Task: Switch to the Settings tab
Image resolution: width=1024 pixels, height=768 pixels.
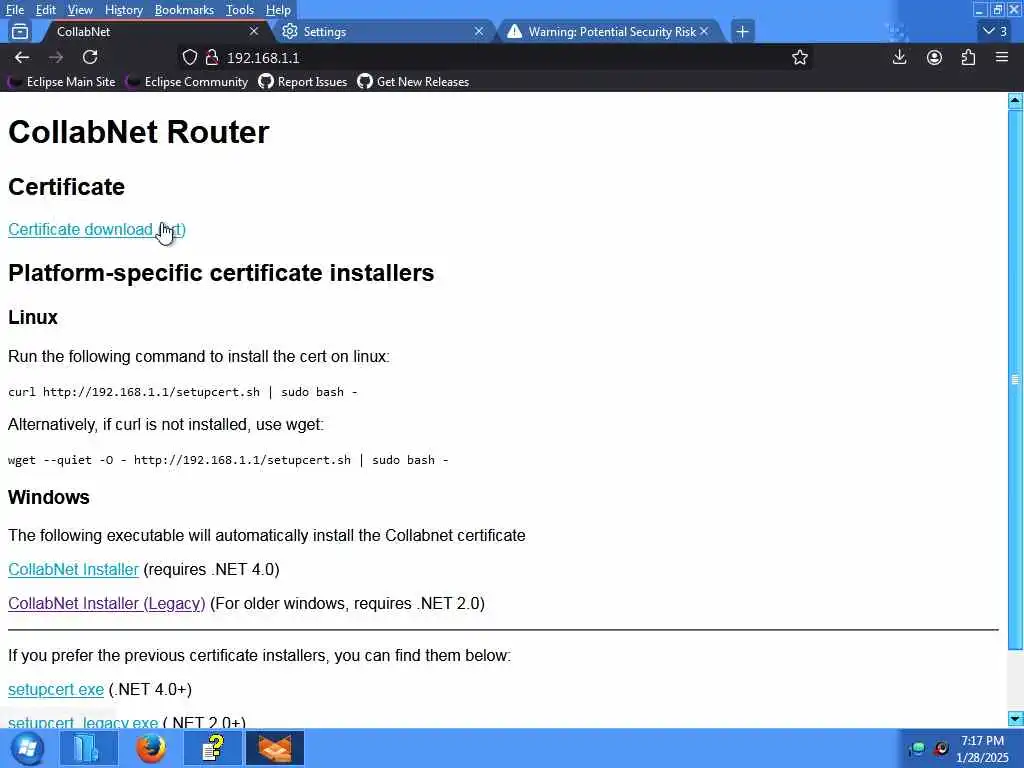Action: pos(384,31)
